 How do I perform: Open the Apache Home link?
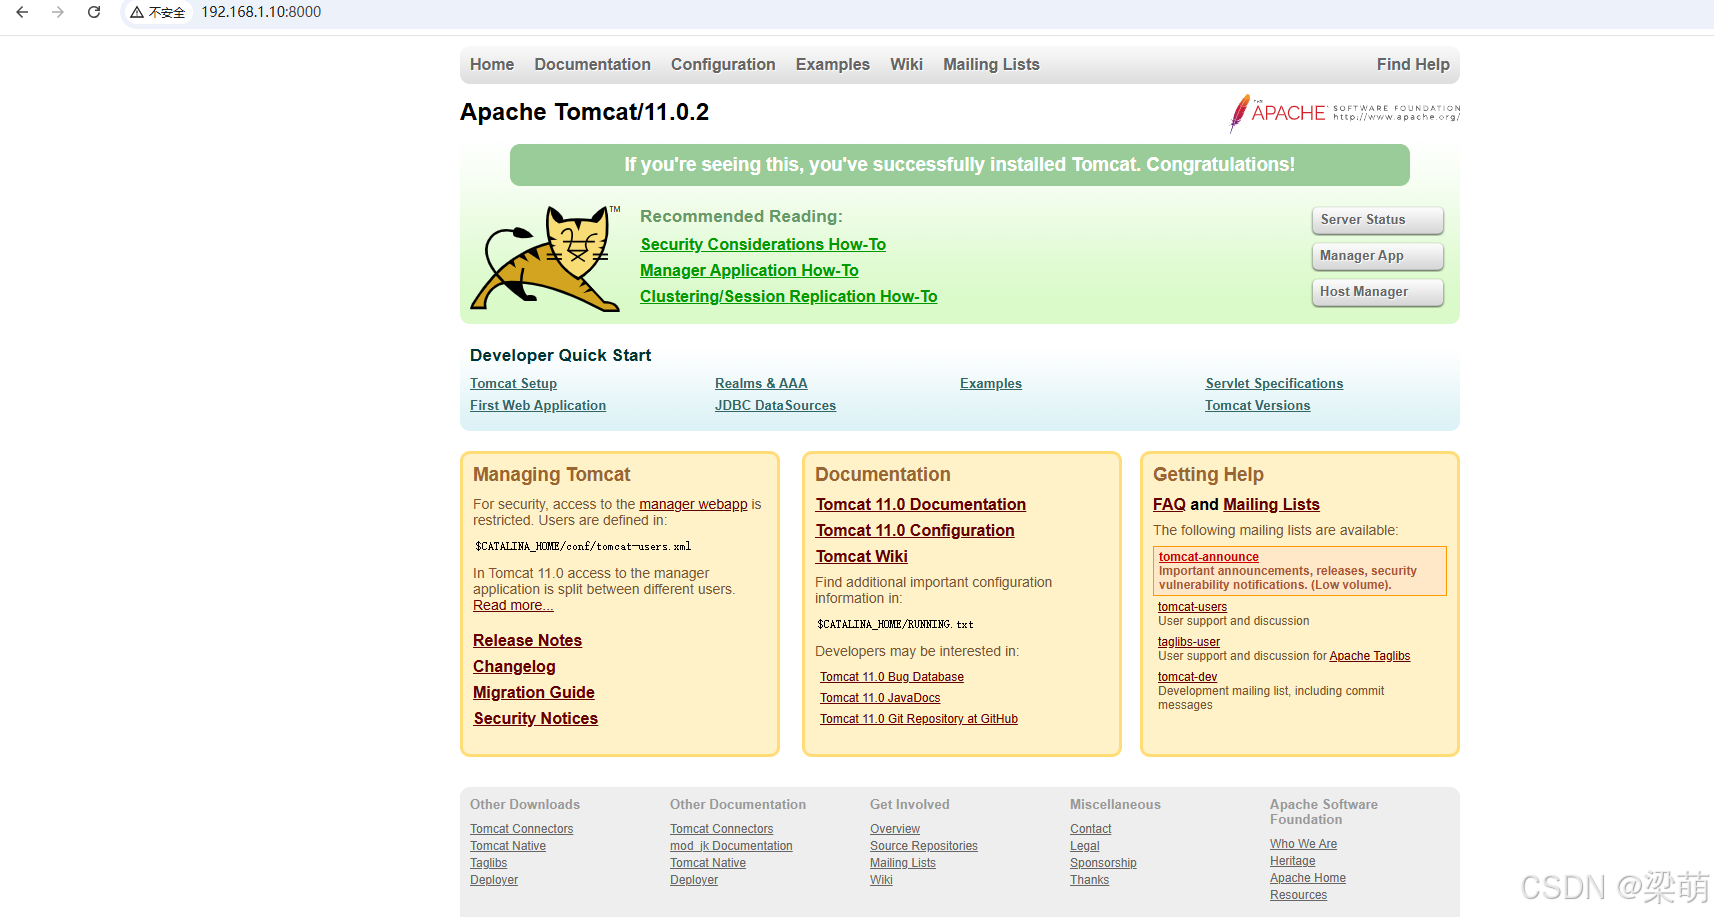[x=1308, y=878]
